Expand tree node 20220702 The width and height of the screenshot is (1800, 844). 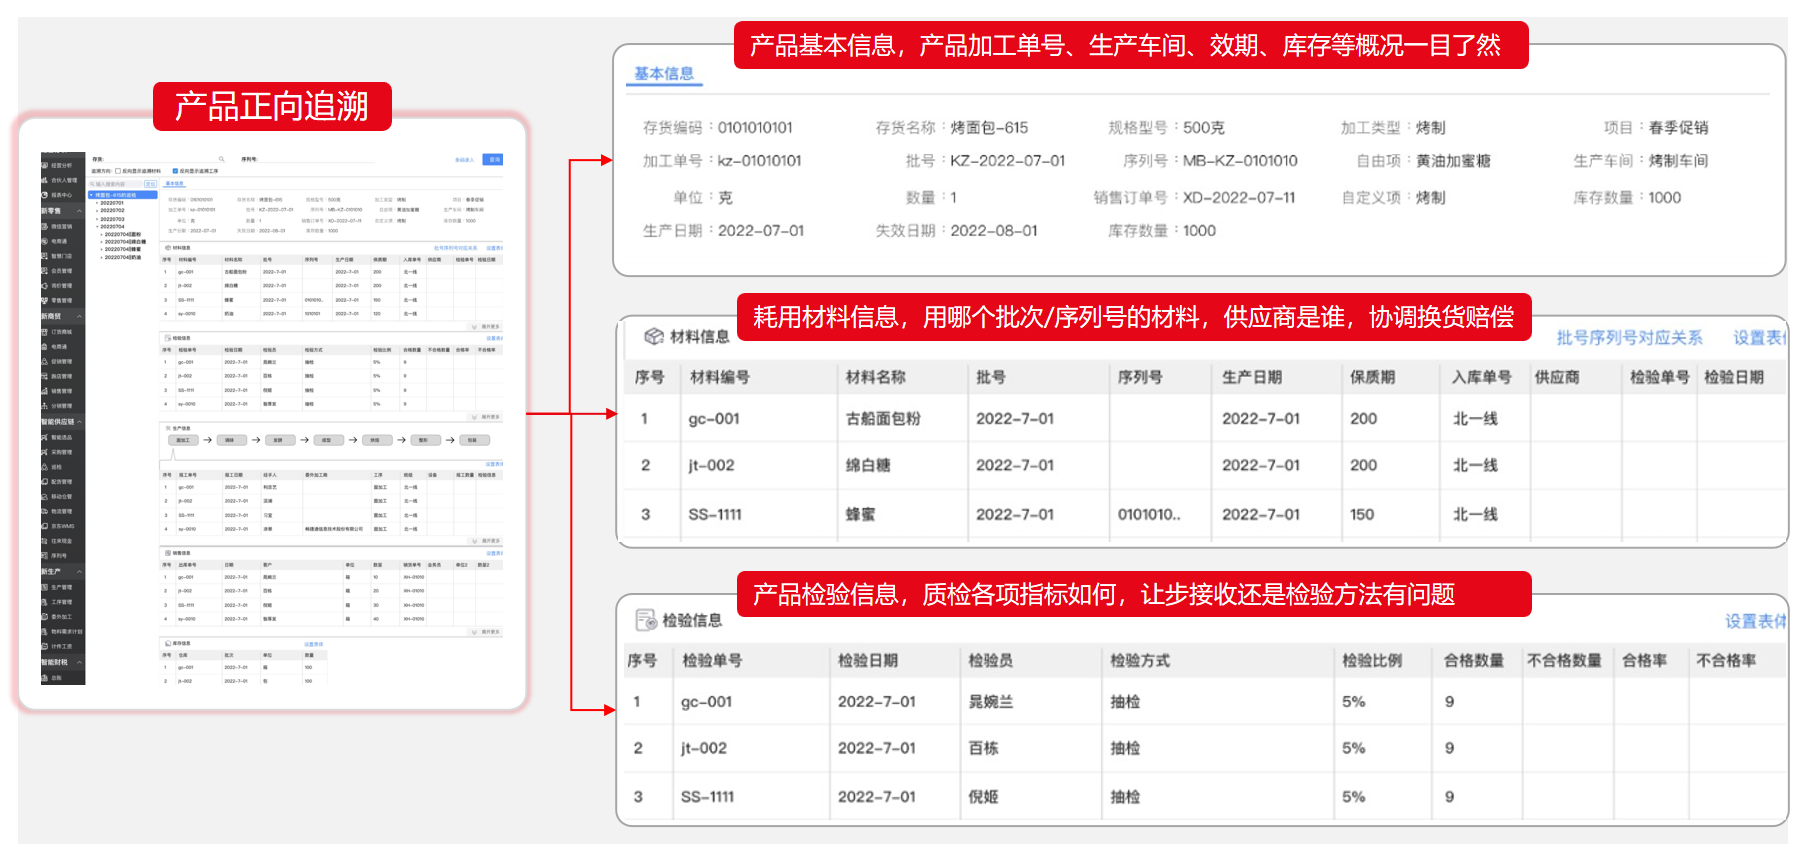pos(97,210)
